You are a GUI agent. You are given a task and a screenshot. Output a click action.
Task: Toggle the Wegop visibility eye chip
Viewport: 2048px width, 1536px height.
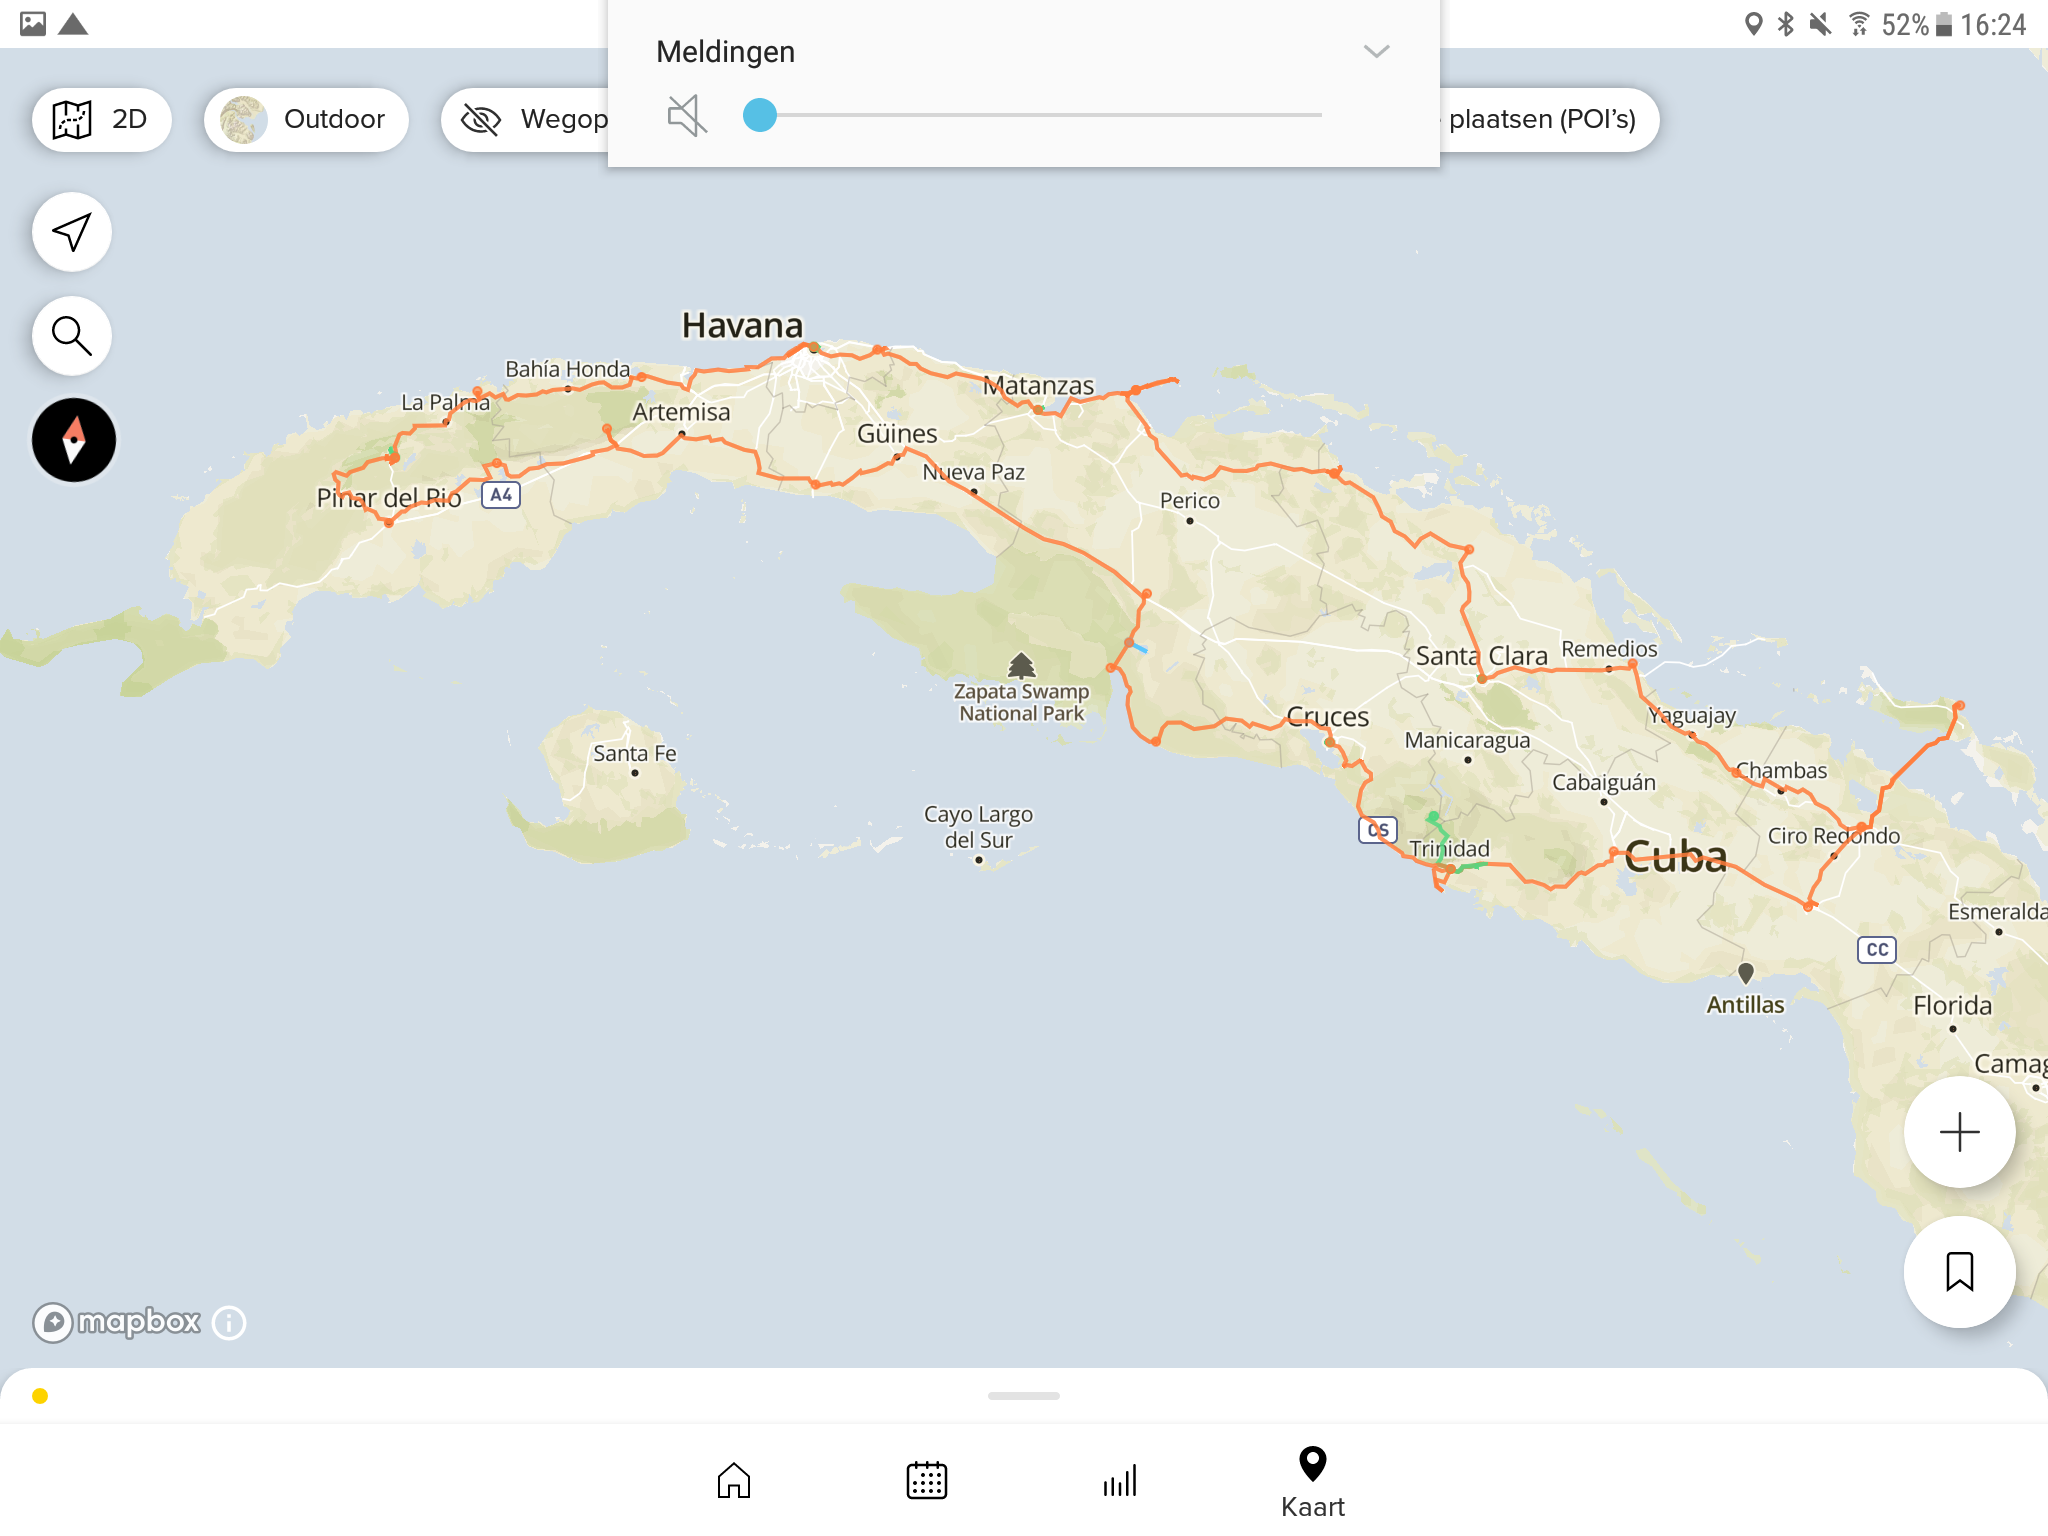tap(530, 120)
